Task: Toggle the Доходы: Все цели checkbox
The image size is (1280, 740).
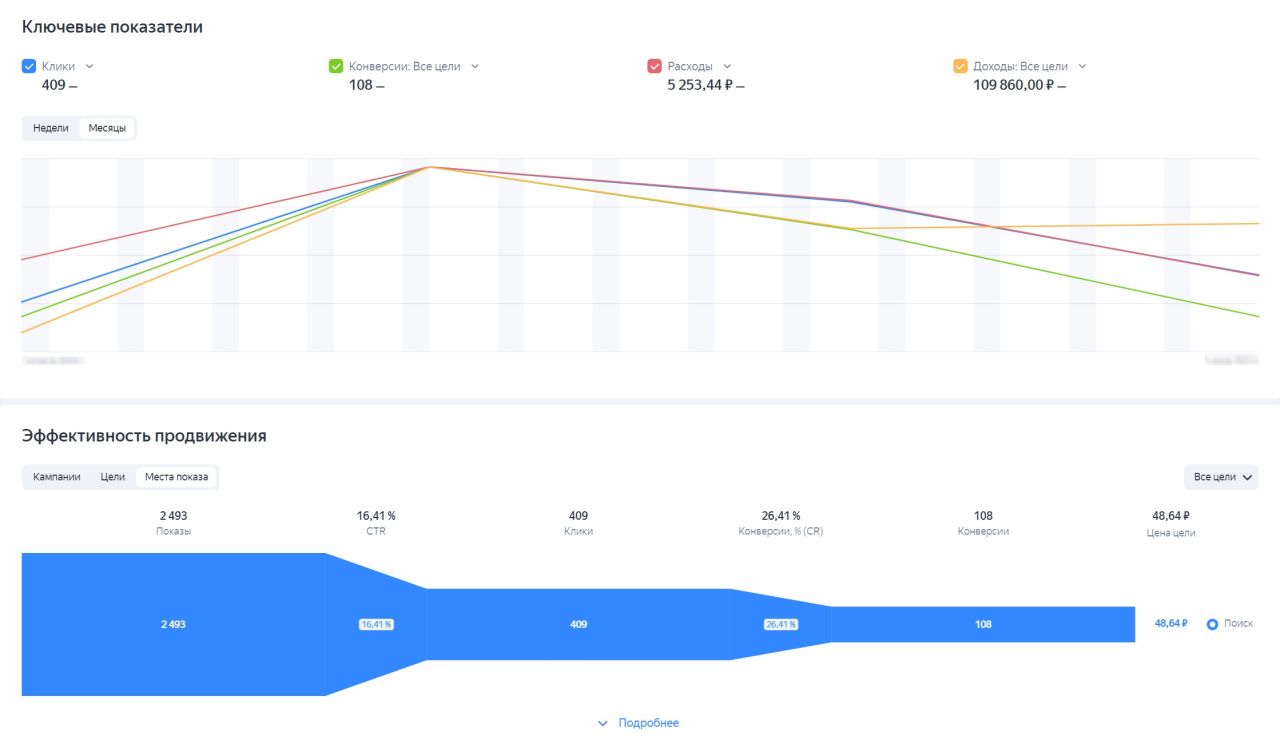Action: point(960,66)
